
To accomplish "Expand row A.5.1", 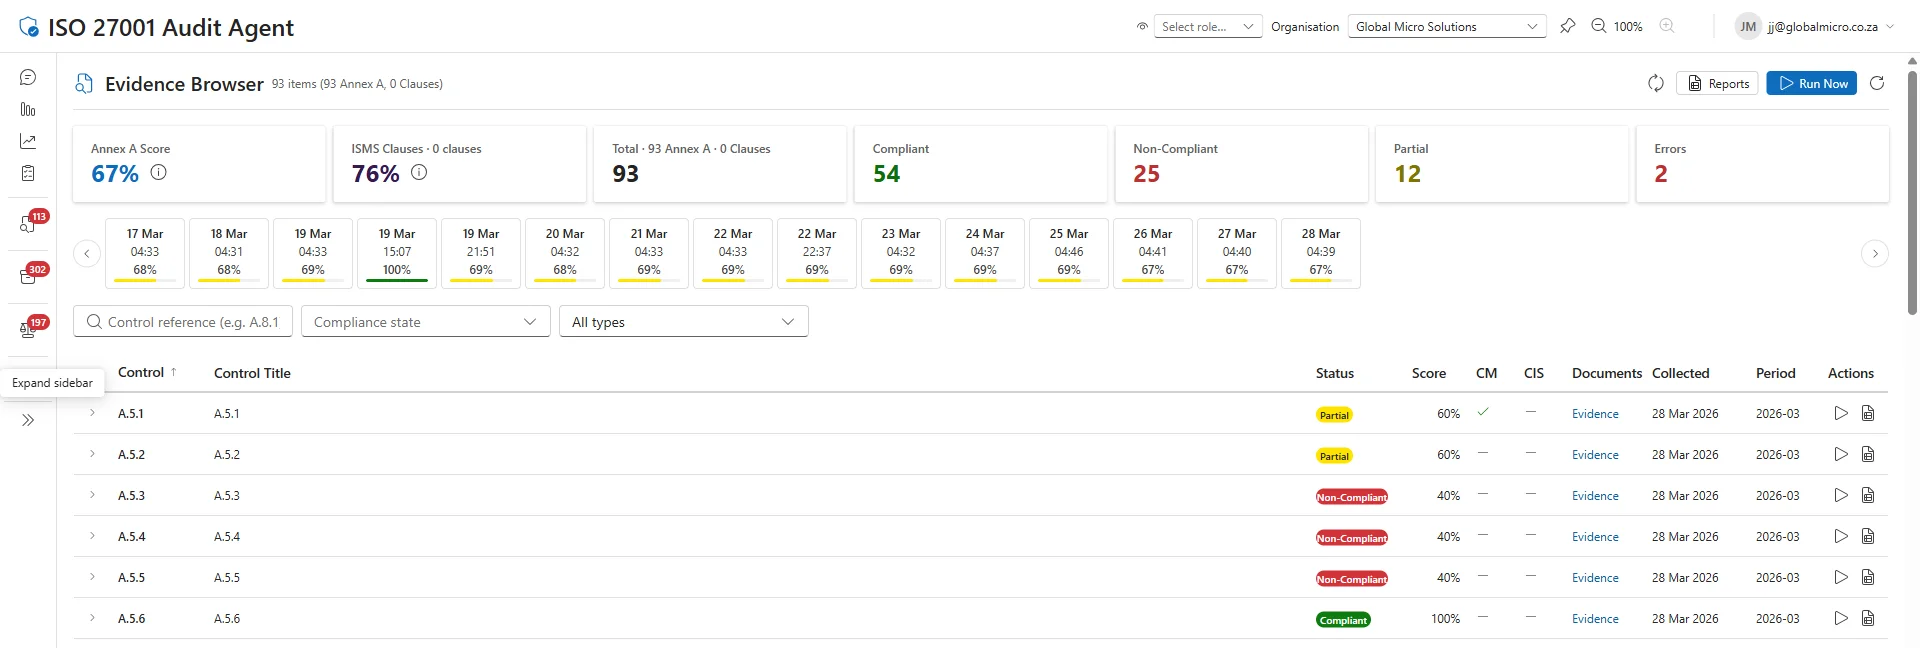I will click(x=92, y=413).
